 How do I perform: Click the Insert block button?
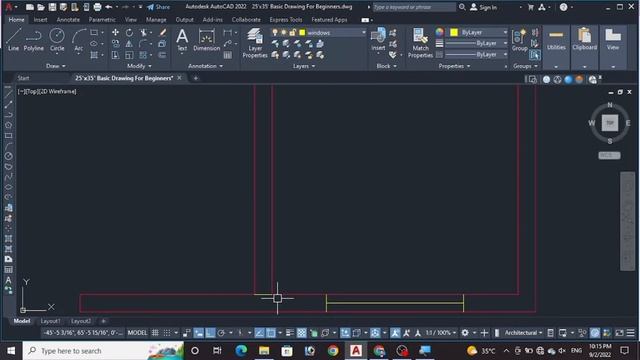point(378,40)
